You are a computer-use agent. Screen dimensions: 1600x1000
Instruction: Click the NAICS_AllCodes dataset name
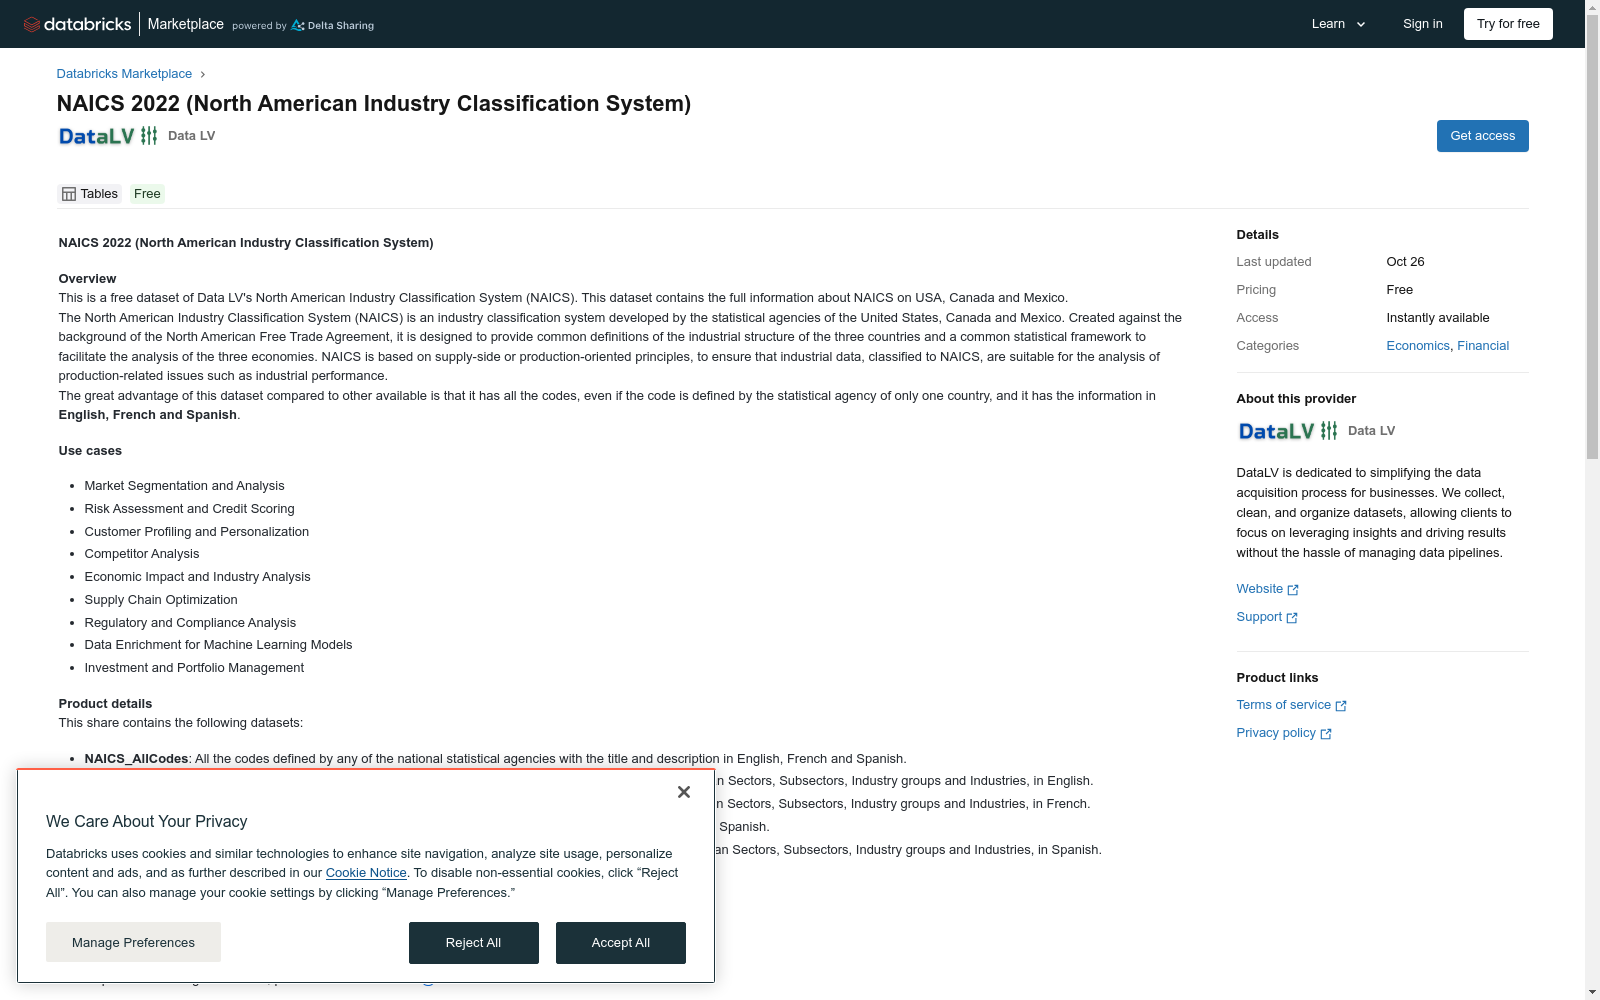tap(136, 759)
